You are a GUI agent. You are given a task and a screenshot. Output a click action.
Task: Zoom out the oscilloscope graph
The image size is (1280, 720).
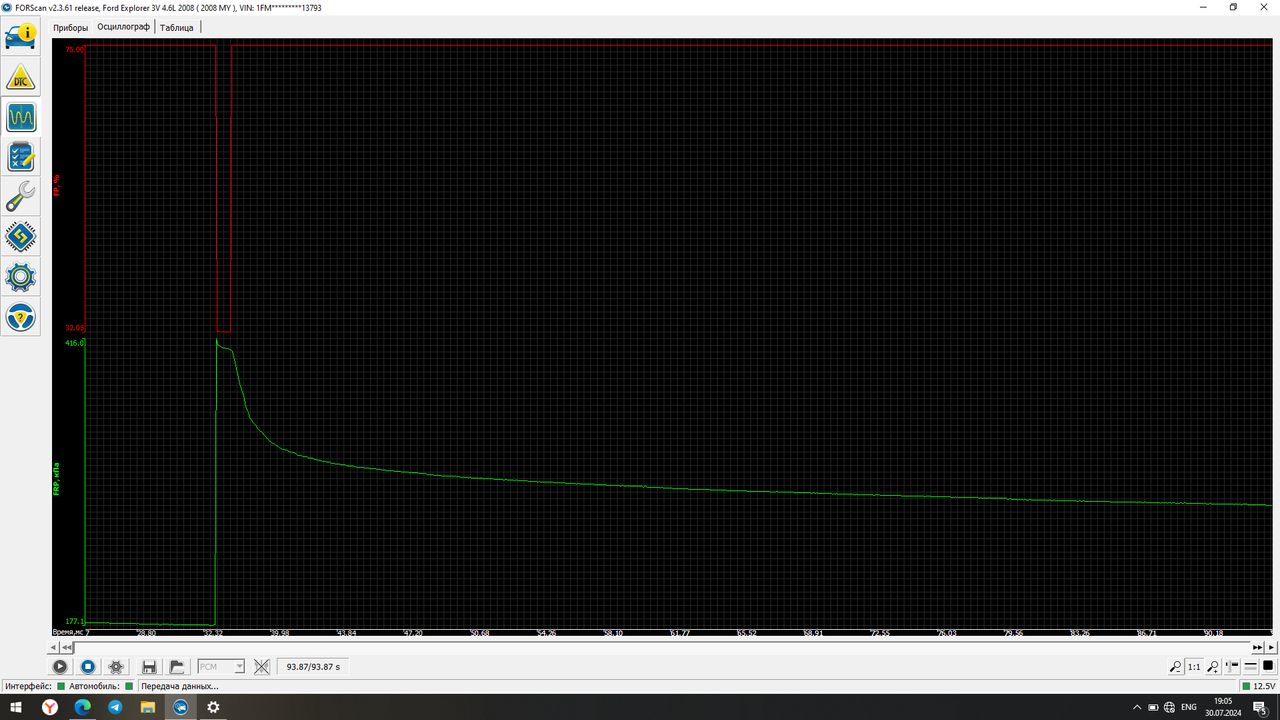coord(1176,666)
